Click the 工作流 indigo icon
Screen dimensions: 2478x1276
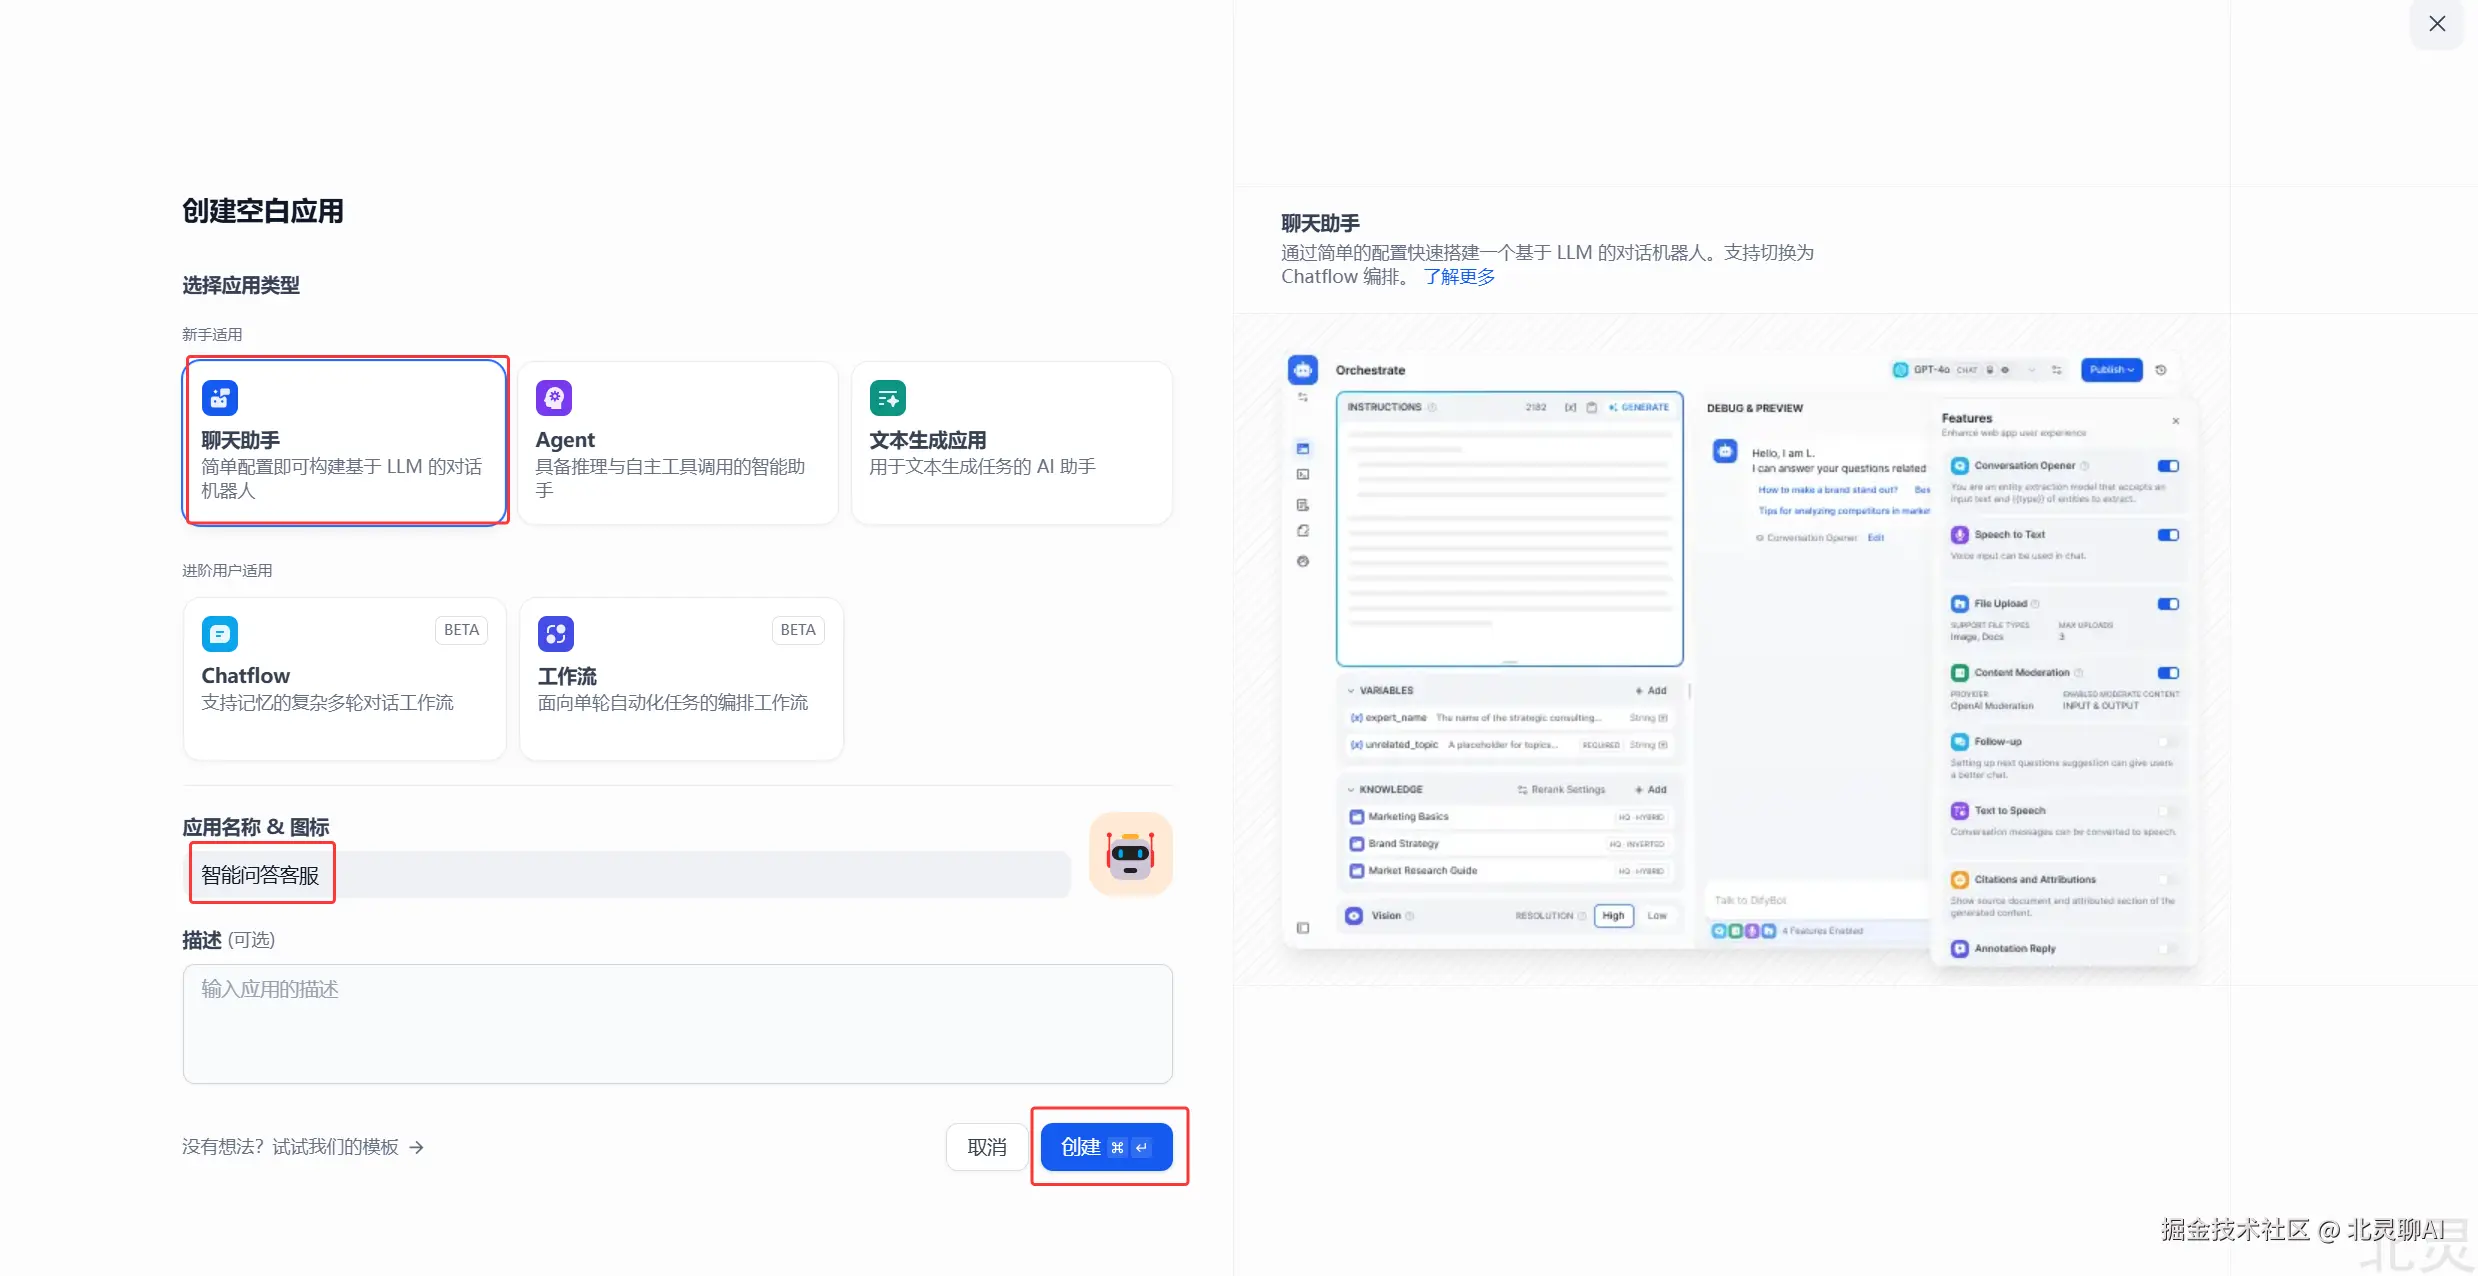556,634
